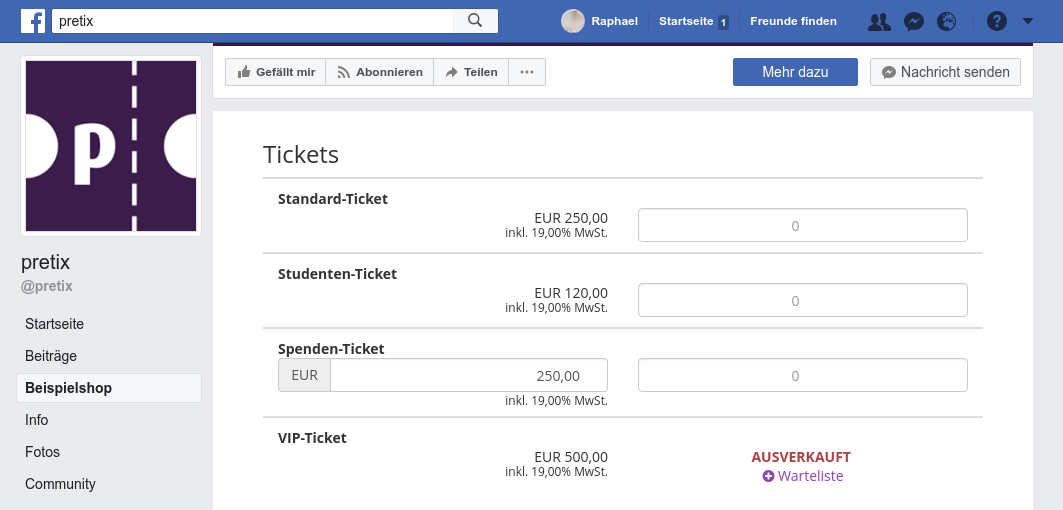Viewport: 1063px width, 510px height.
Task: Open the more options ellipsis button
Action: (x=527, y=72)
